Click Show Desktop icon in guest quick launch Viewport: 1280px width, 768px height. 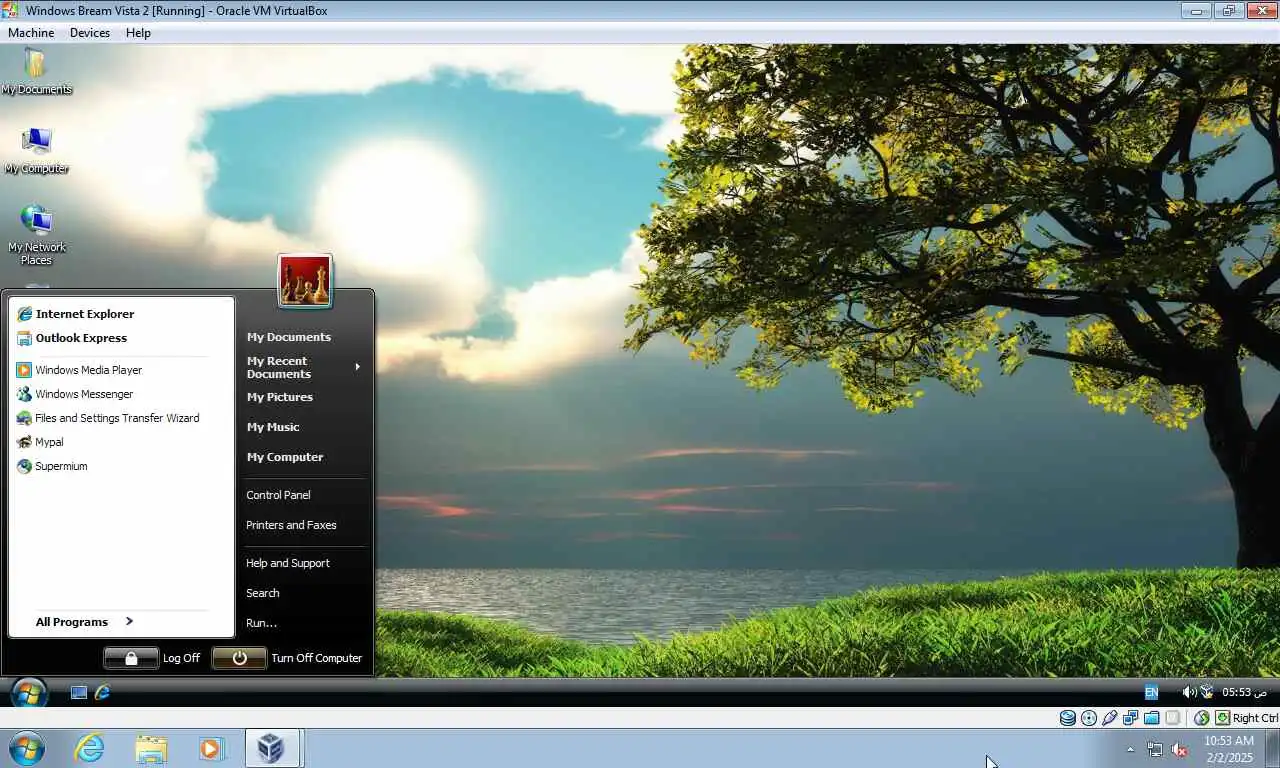(x=79, y=692)
